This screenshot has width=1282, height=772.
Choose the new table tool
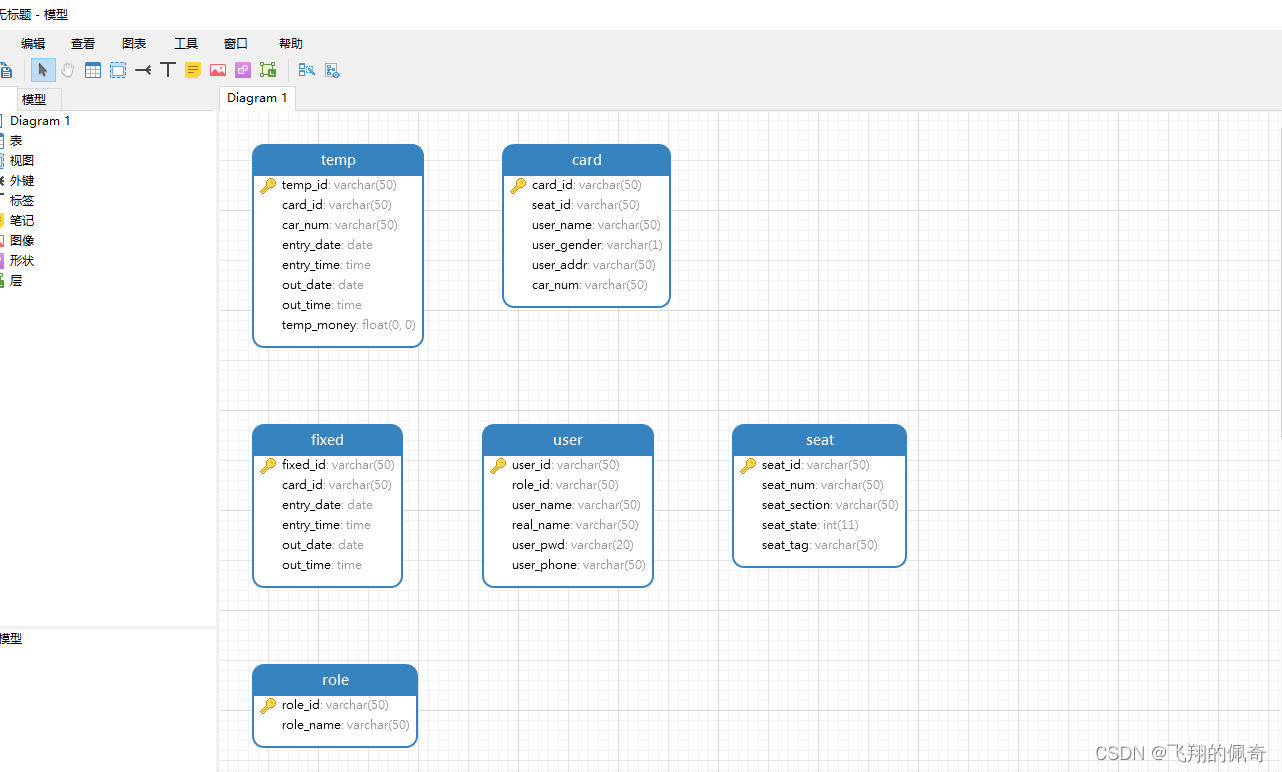tap(93, 70)
